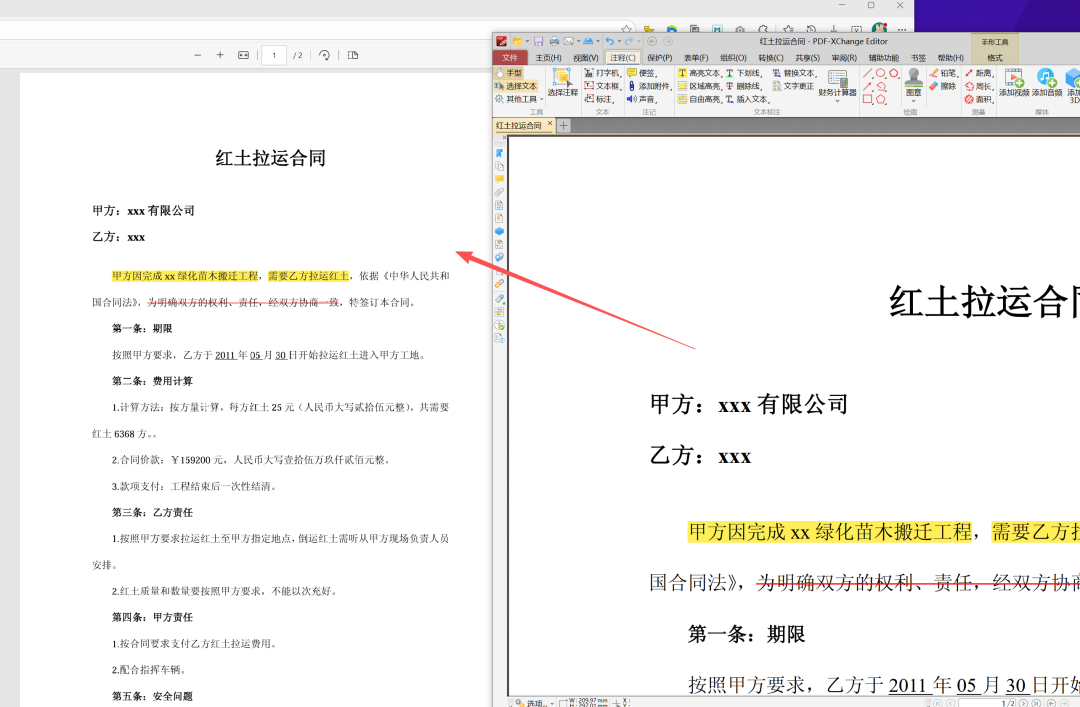This screenshot has width=1080, height=707.
Task: Click the bookmarks icon in the left sidebar
Action: coord(499,152)
